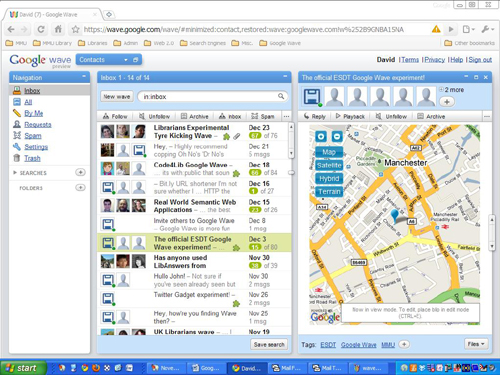Click the Playback toolbar button
500x375 pixels.
(x=350, y=116)
